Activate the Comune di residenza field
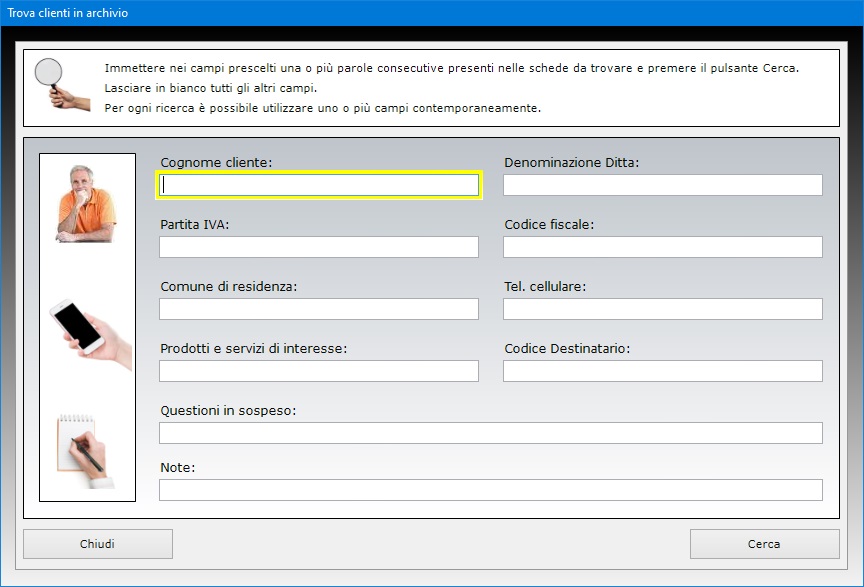864x587 pixels. point(319,309)
